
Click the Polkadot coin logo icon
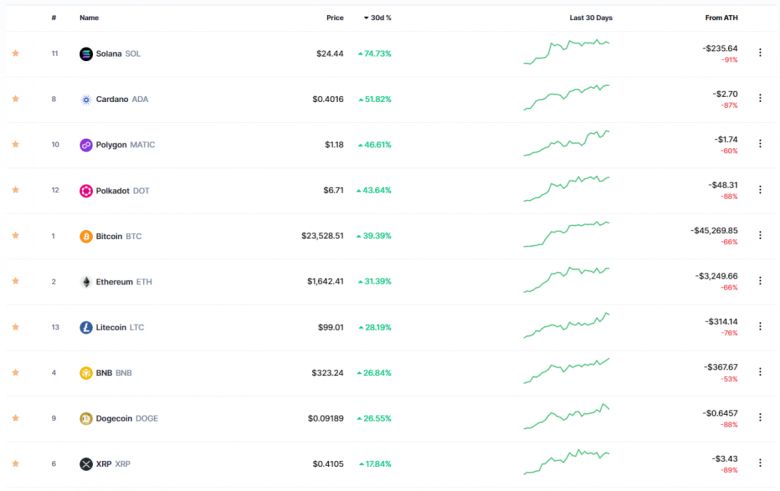[x=86, y=191]
